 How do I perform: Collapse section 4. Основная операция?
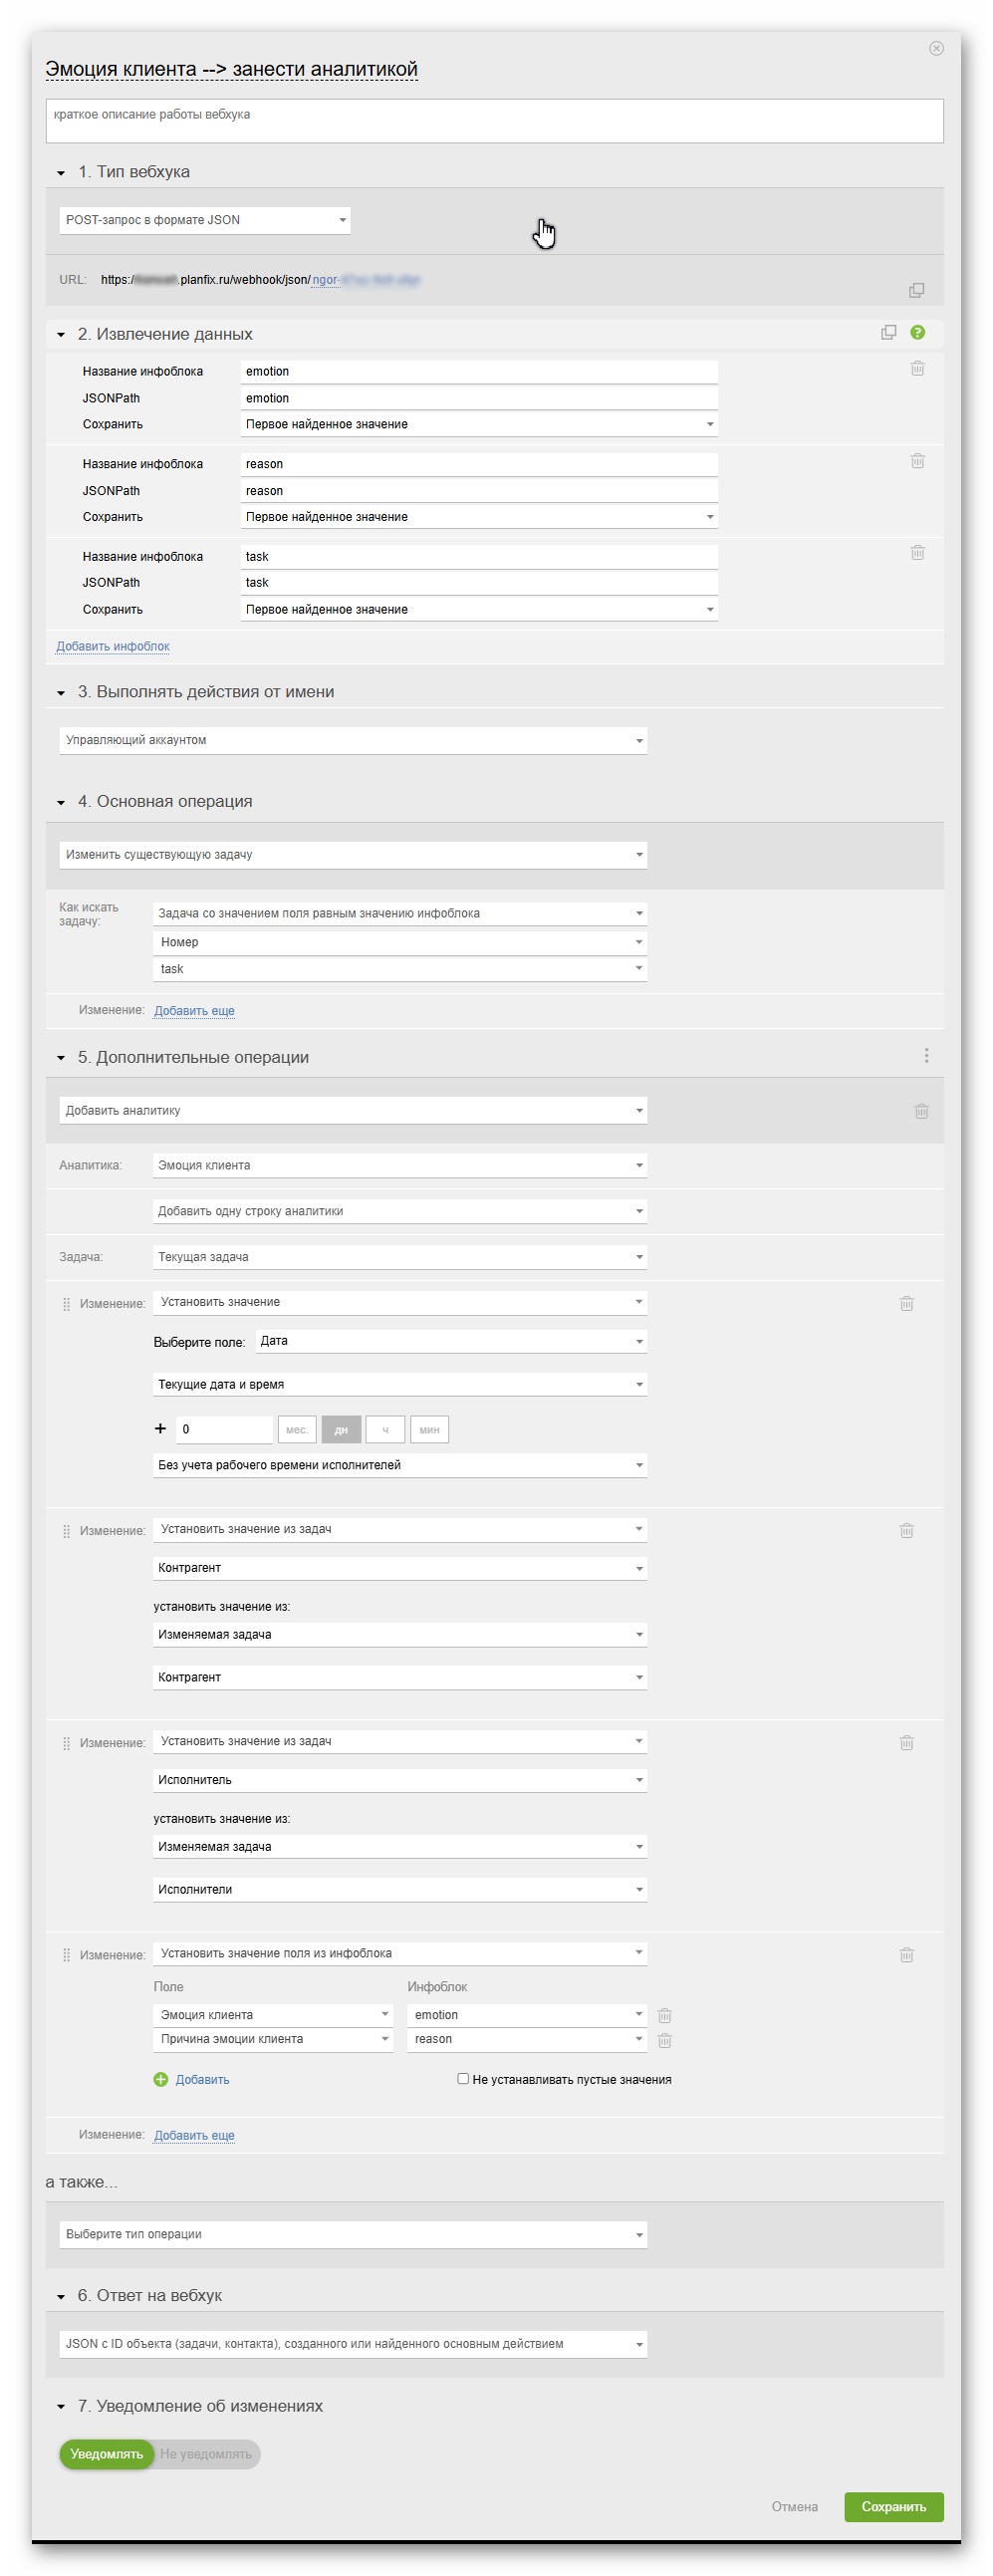[x=61, y=802]
